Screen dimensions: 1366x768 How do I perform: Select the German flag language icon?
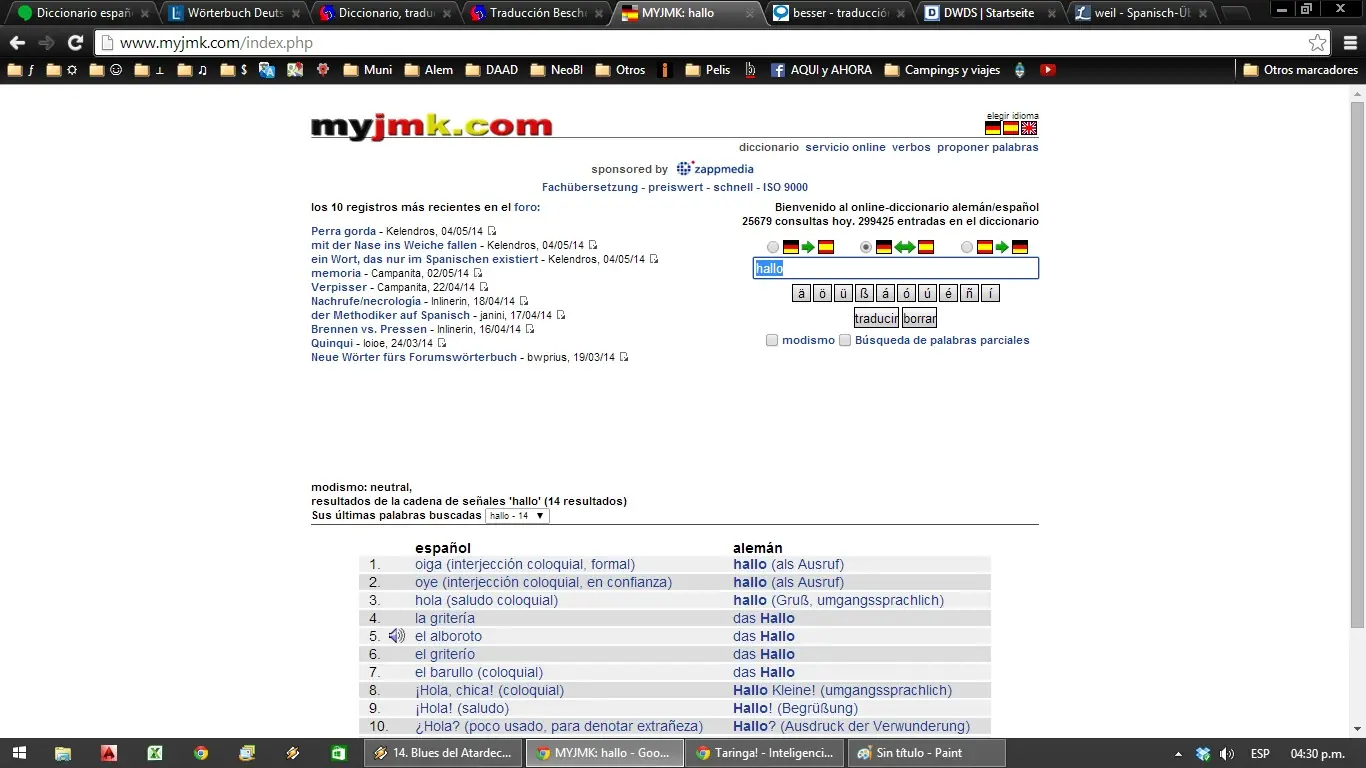click(x=993, y=128)
